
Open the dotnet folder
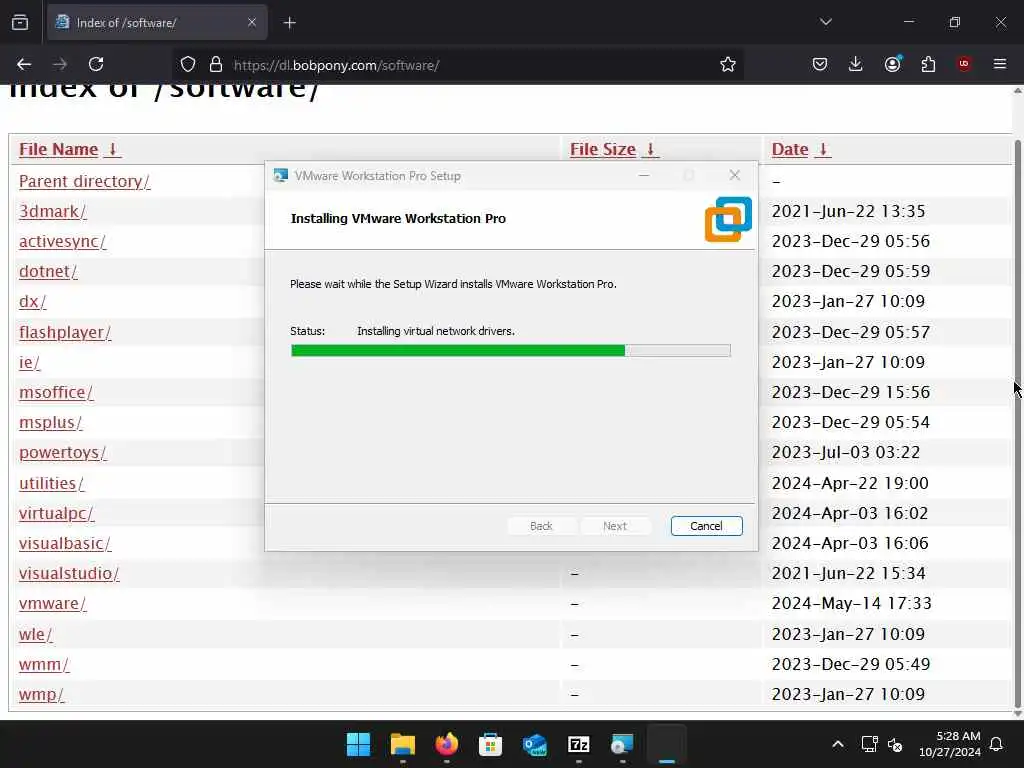tap(48, 272)
